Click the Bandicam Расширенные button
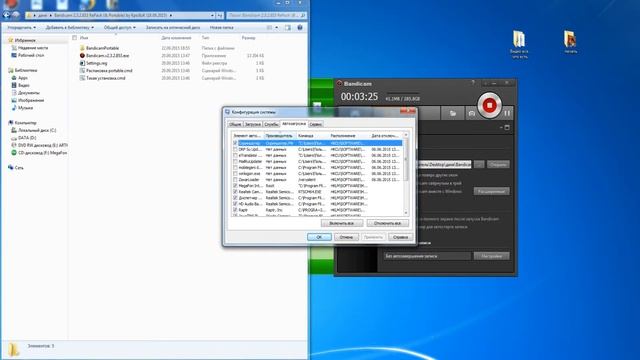Screen dimensions: 640x360 click(491, 191)
